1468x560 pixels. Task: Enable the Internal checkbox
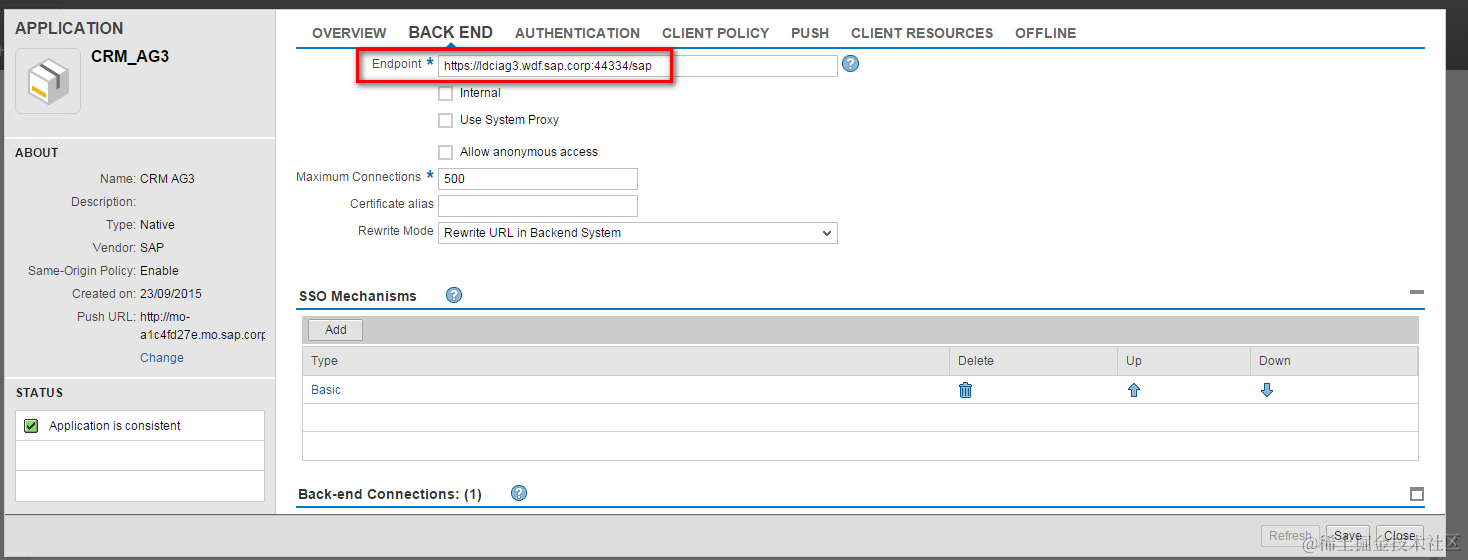click(446, 93)
